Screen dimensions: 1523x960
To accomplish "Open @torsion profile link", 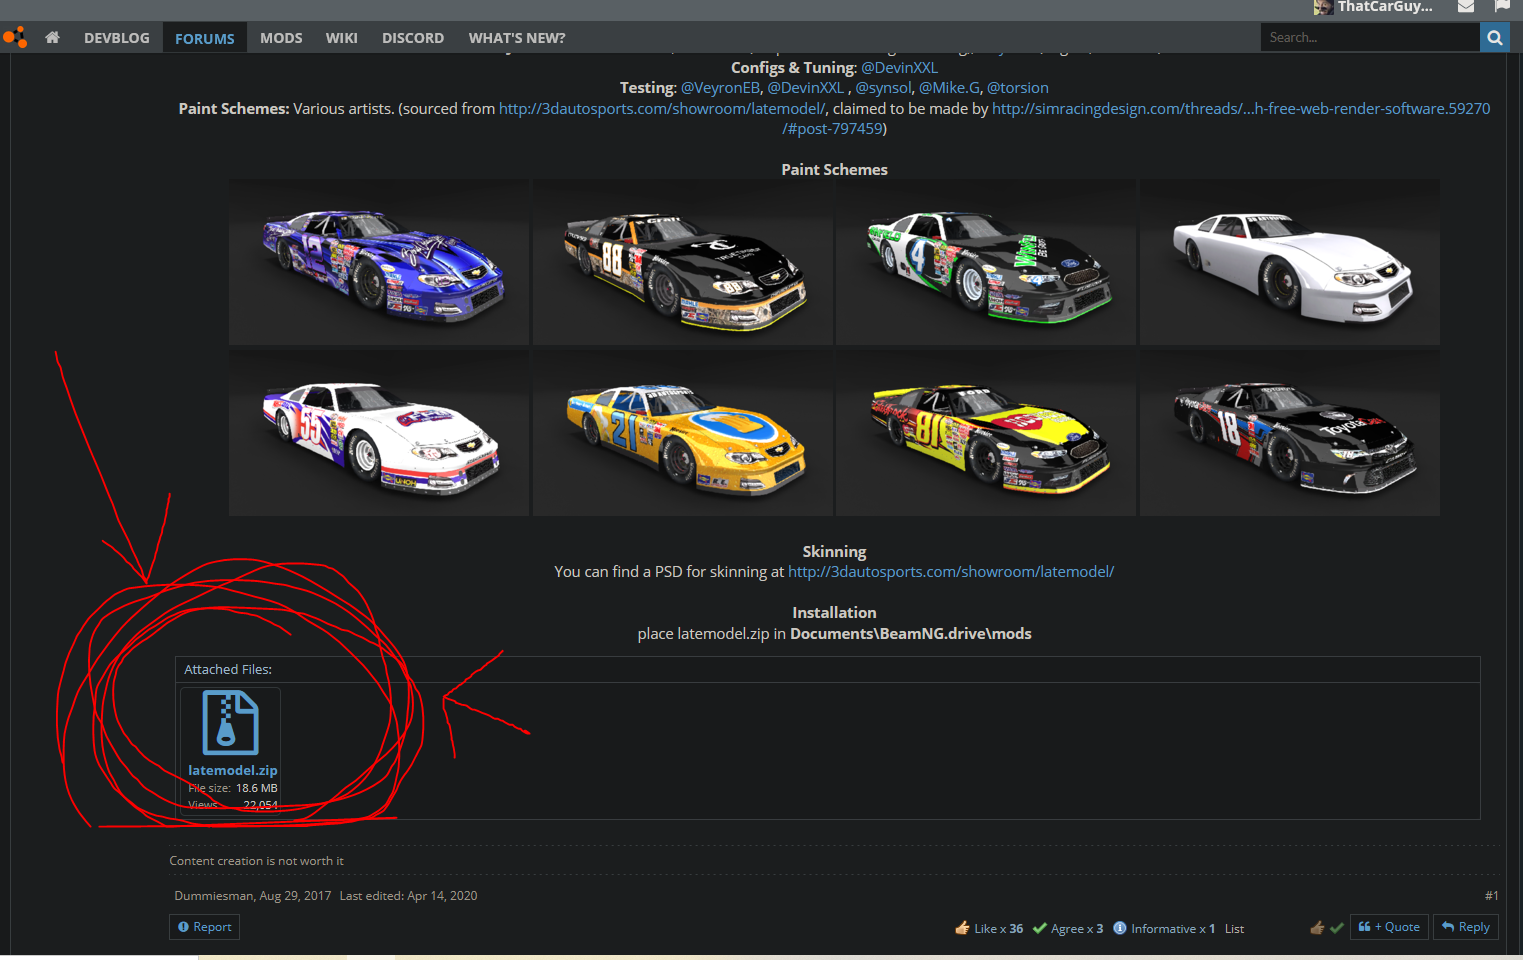I will point(1018,88).
